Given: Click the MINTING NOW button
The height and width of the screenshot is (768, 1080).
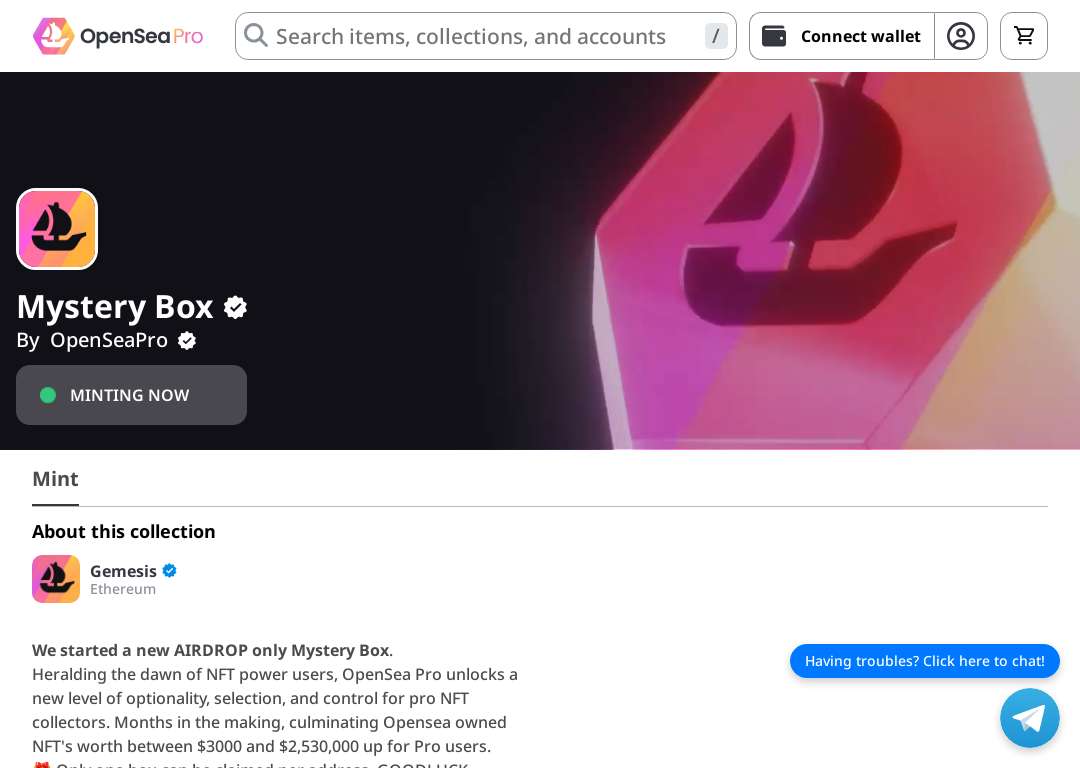Looking at the screenshot, I should (132, 395).
